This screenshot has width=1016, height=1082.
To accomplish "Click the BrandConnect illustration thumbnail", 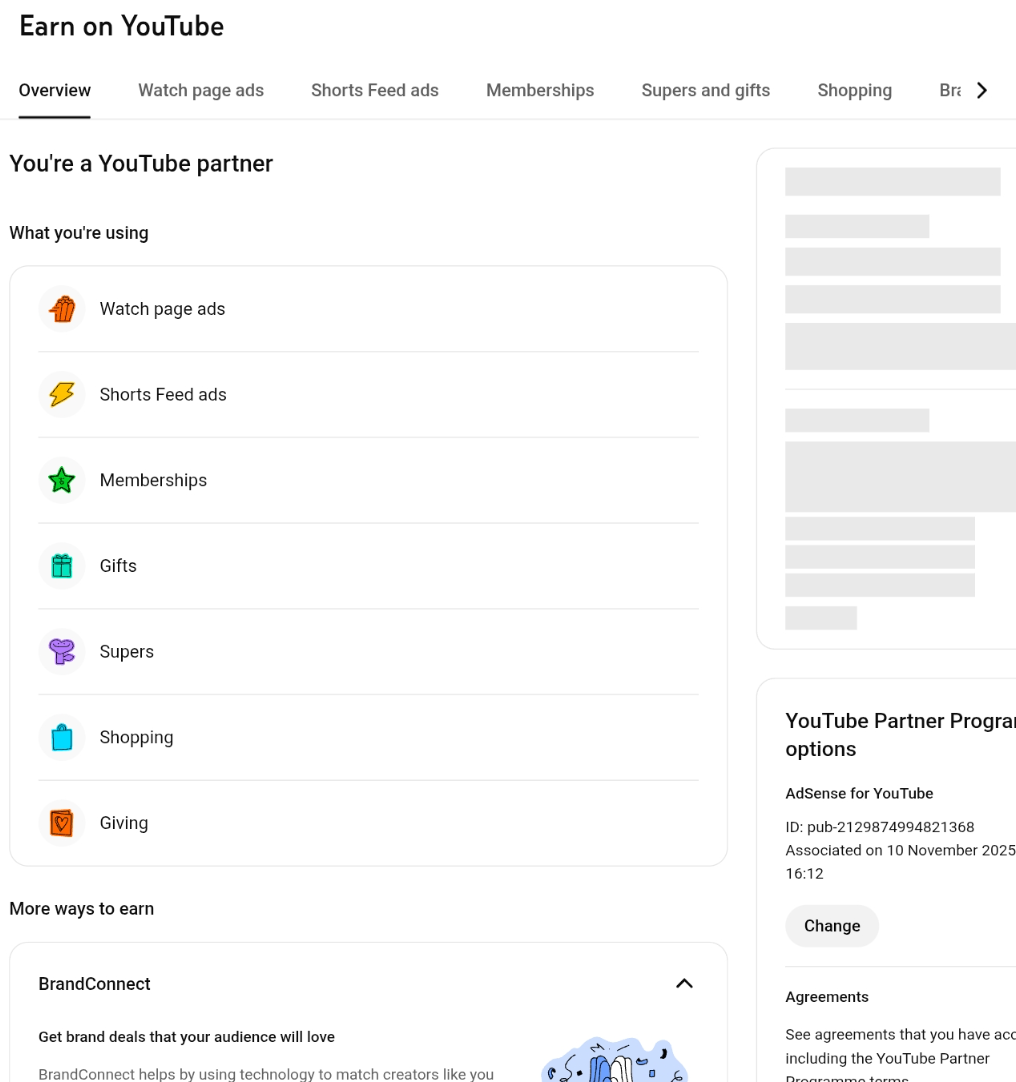I will [614, 1060].
